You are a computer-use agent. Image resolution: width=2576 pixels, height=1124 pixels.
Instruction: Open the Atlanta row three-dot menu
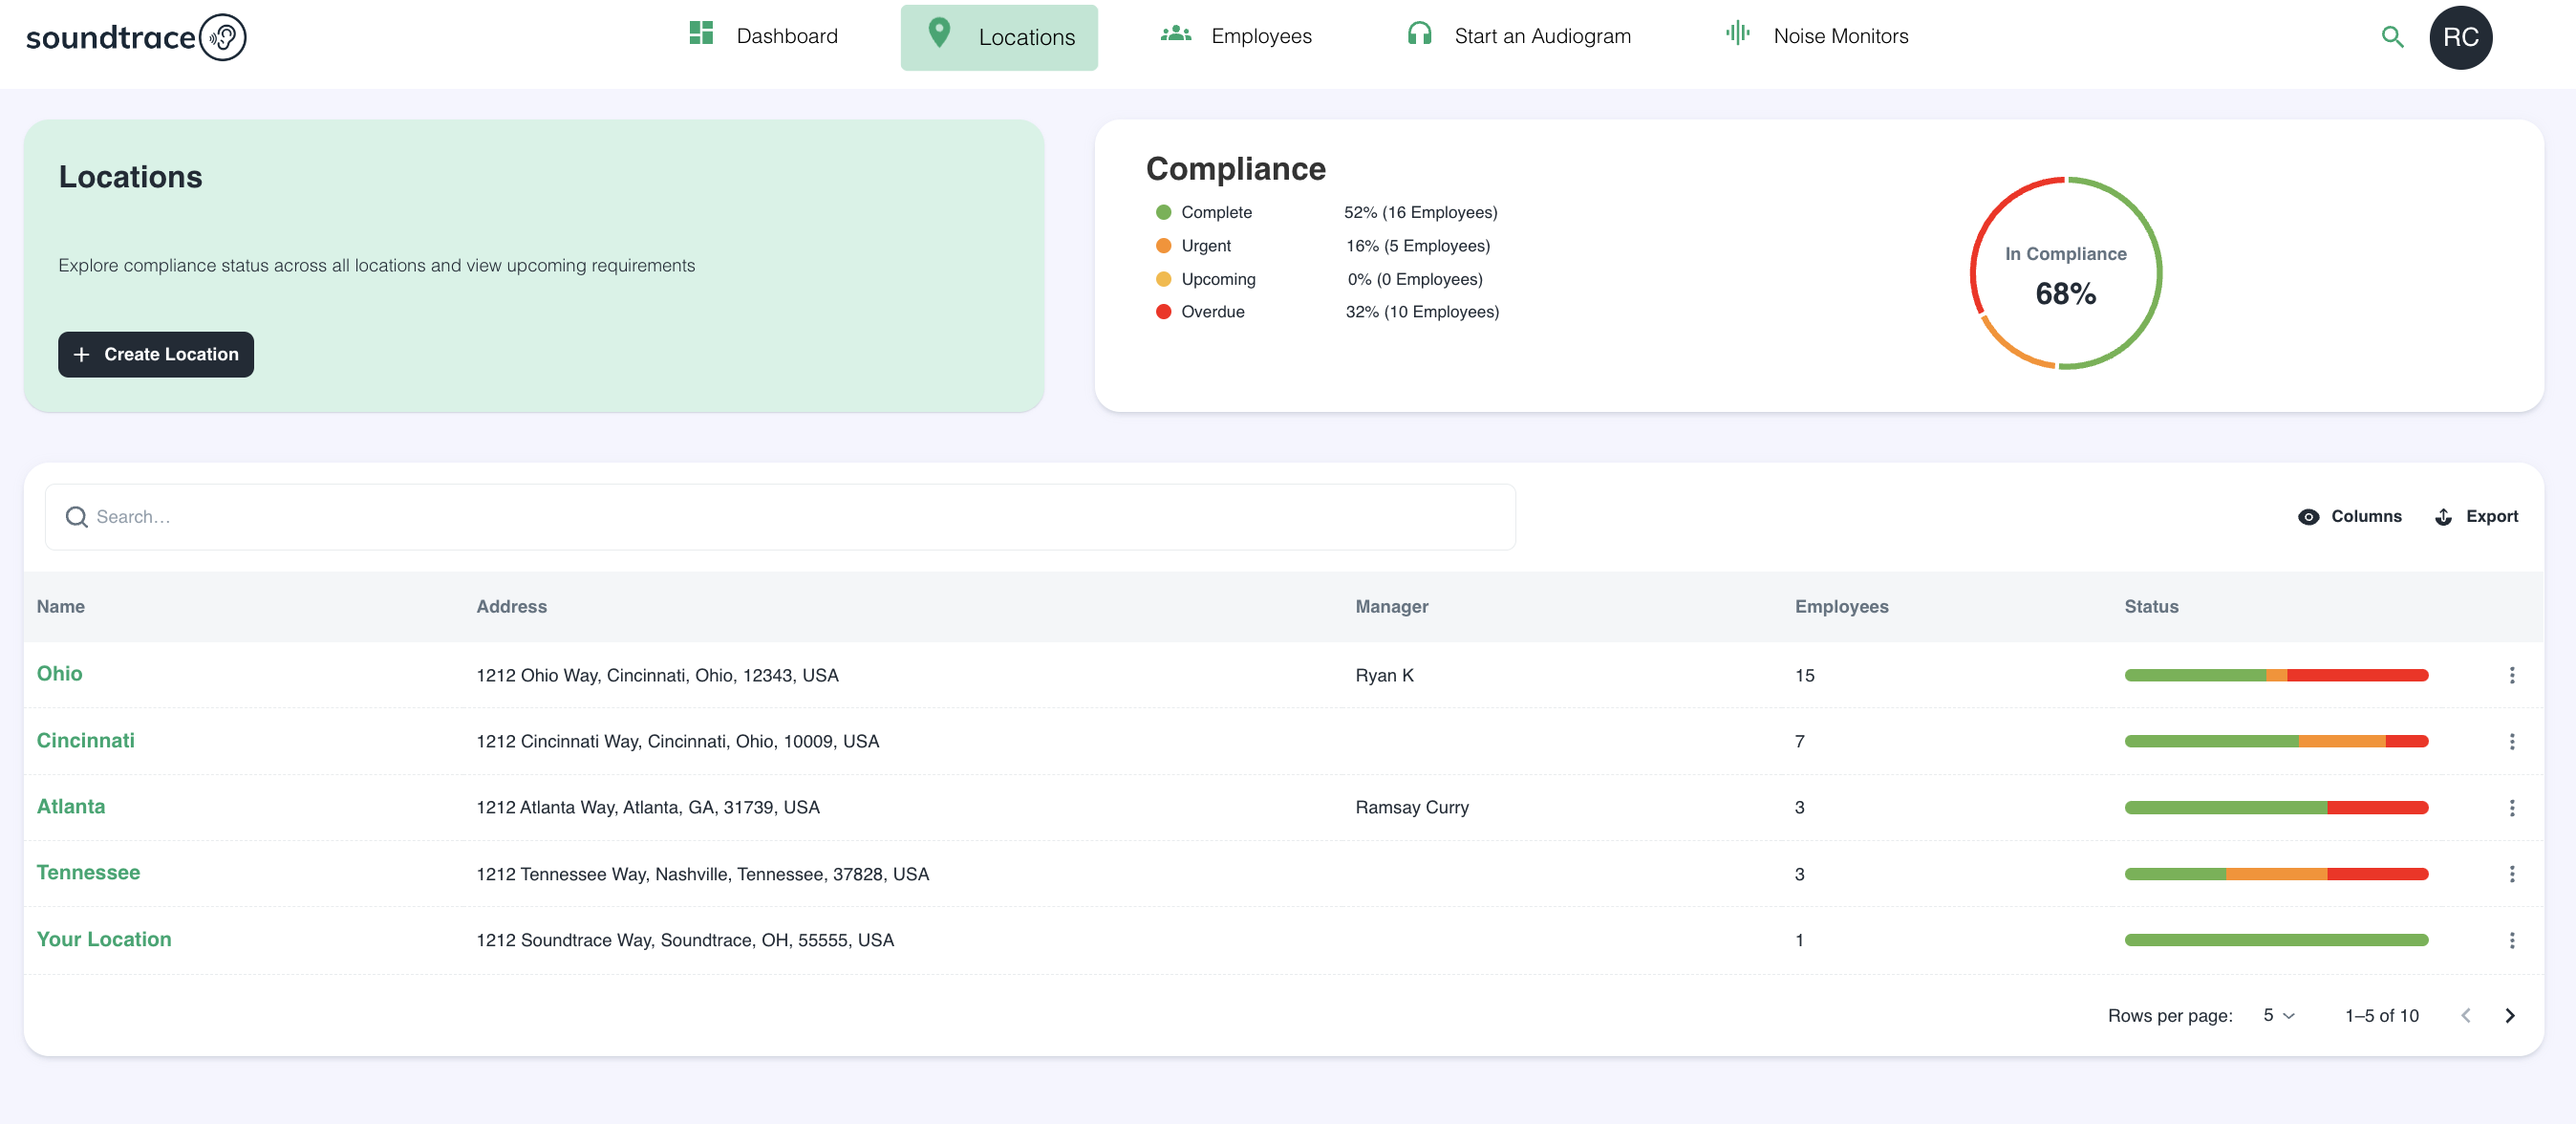pyautogui.click(x=2511, y=807)
